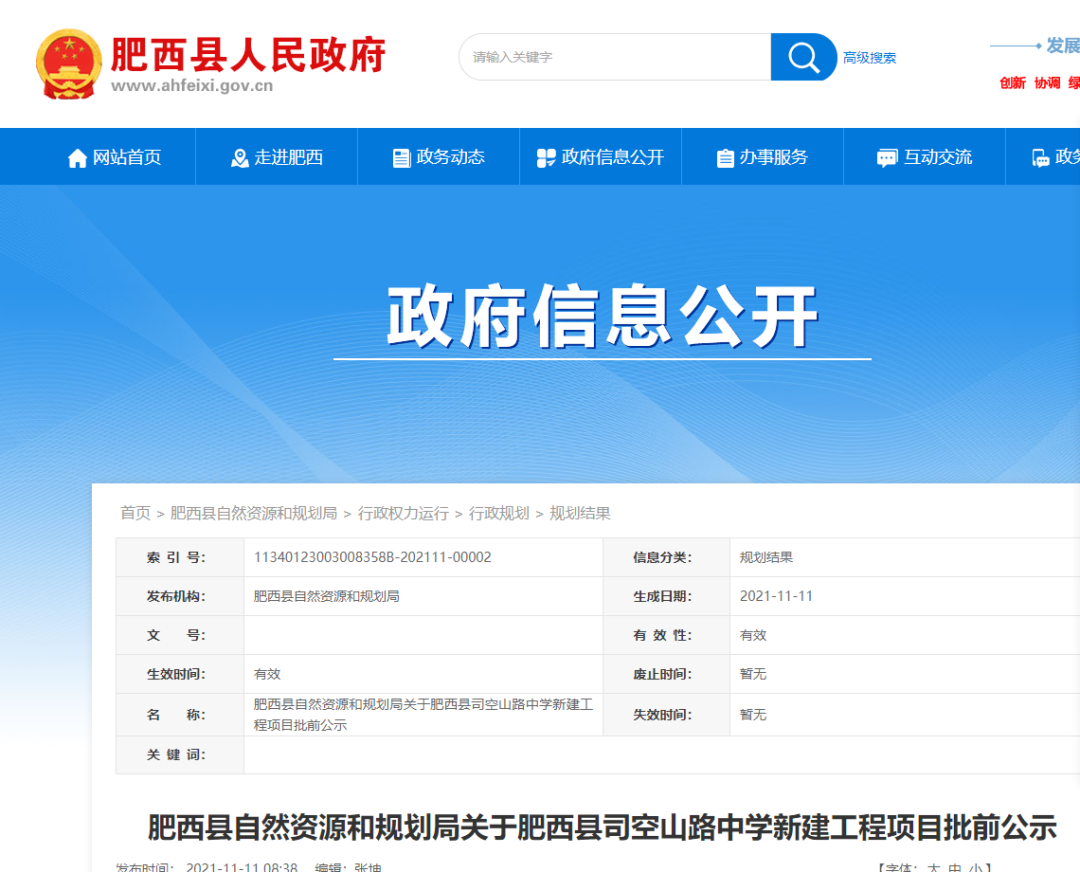The height and width of the screenshot is (872, 1080).
Task: Click the national emblem logo
Action: (x=68, y=65)
